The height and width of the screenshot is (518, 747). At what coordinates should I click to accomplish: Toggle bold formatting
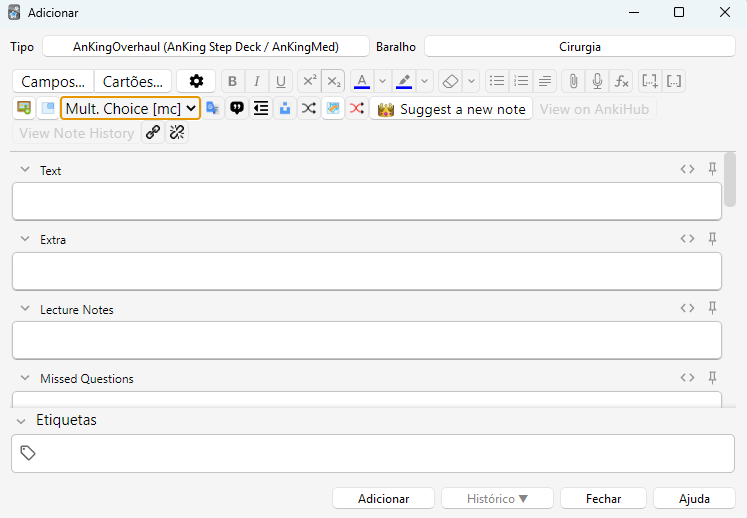(x=232, y=82)
